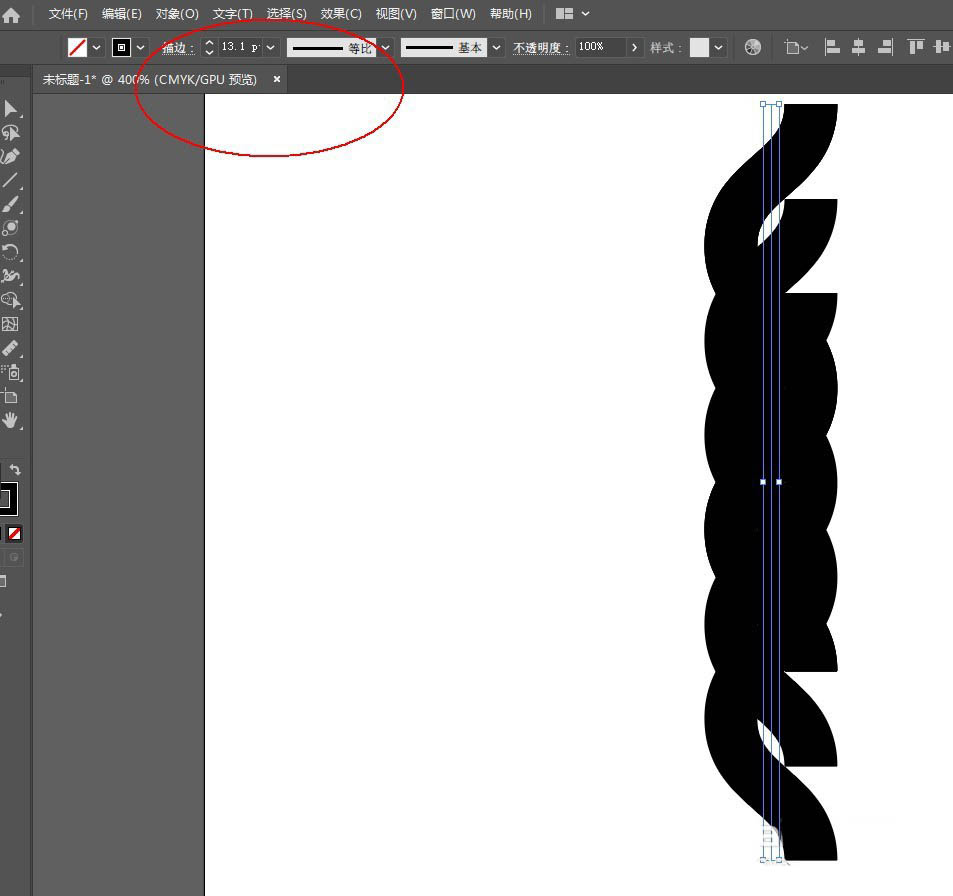Screen dimensions: 953x896
Task: Open fill color dropdown in control bar
Action: [x=97, y=47]
